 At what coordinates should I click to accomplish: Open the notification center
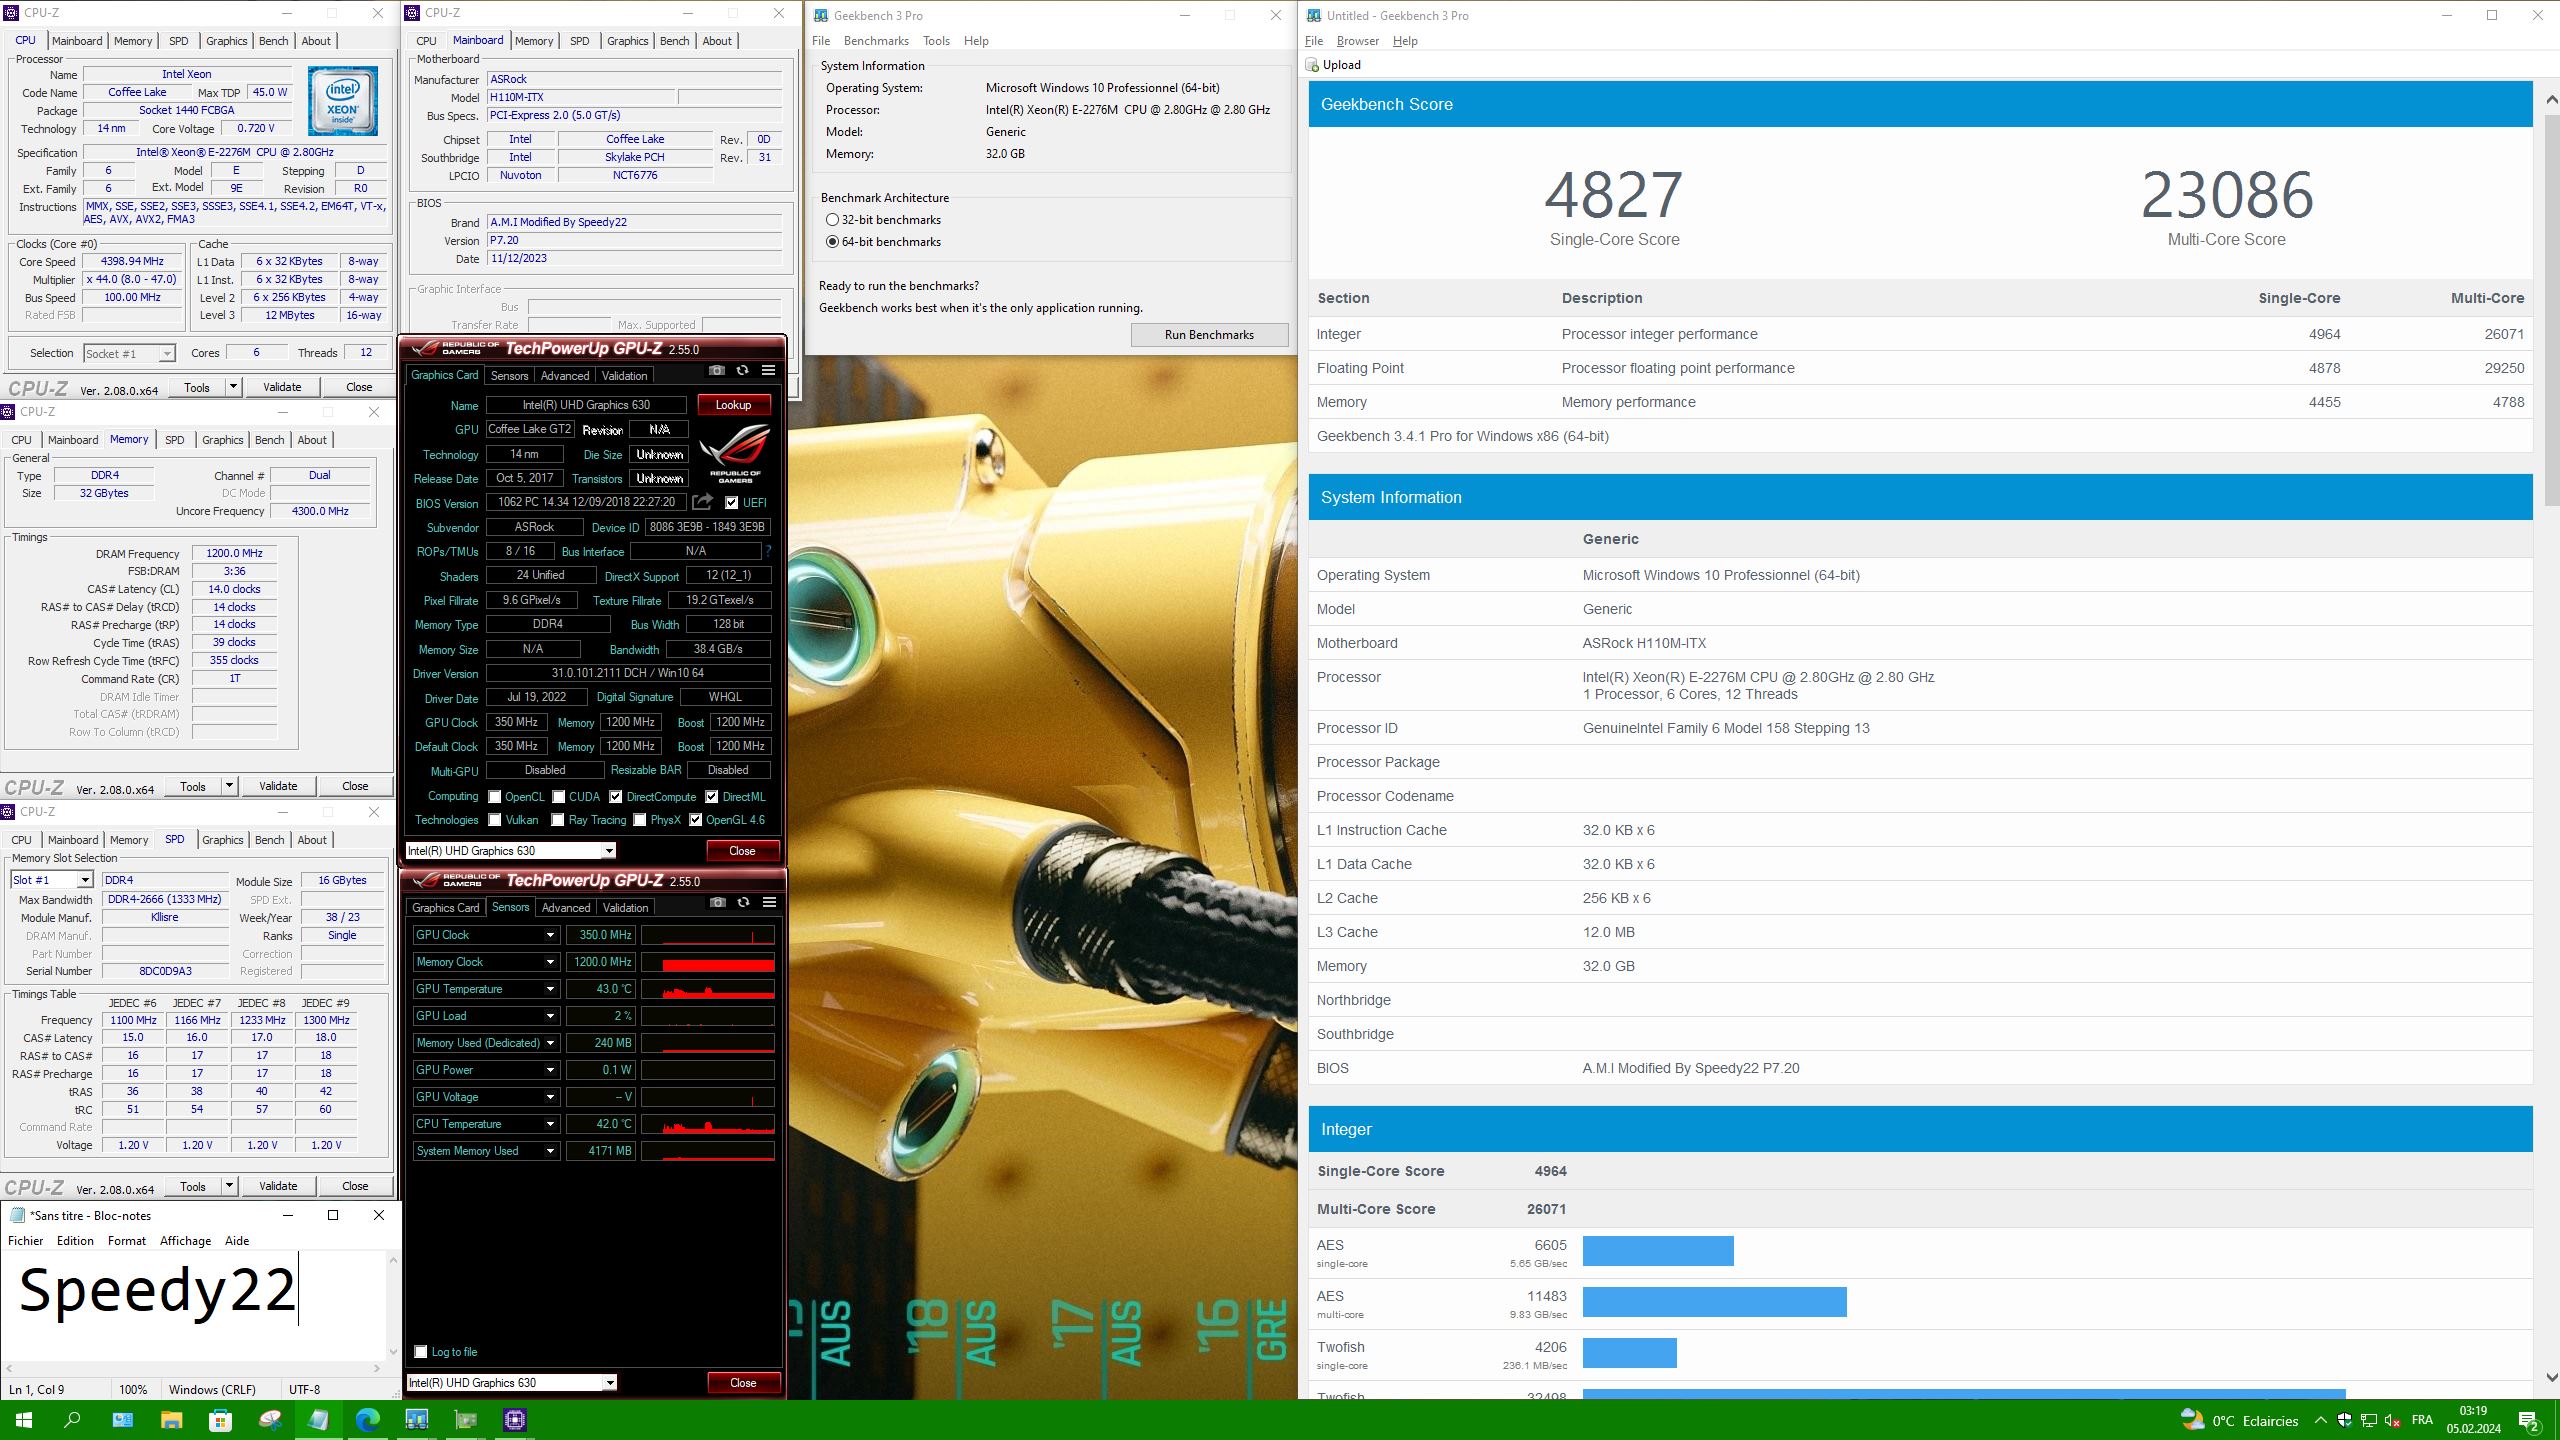(2530, 1420)
